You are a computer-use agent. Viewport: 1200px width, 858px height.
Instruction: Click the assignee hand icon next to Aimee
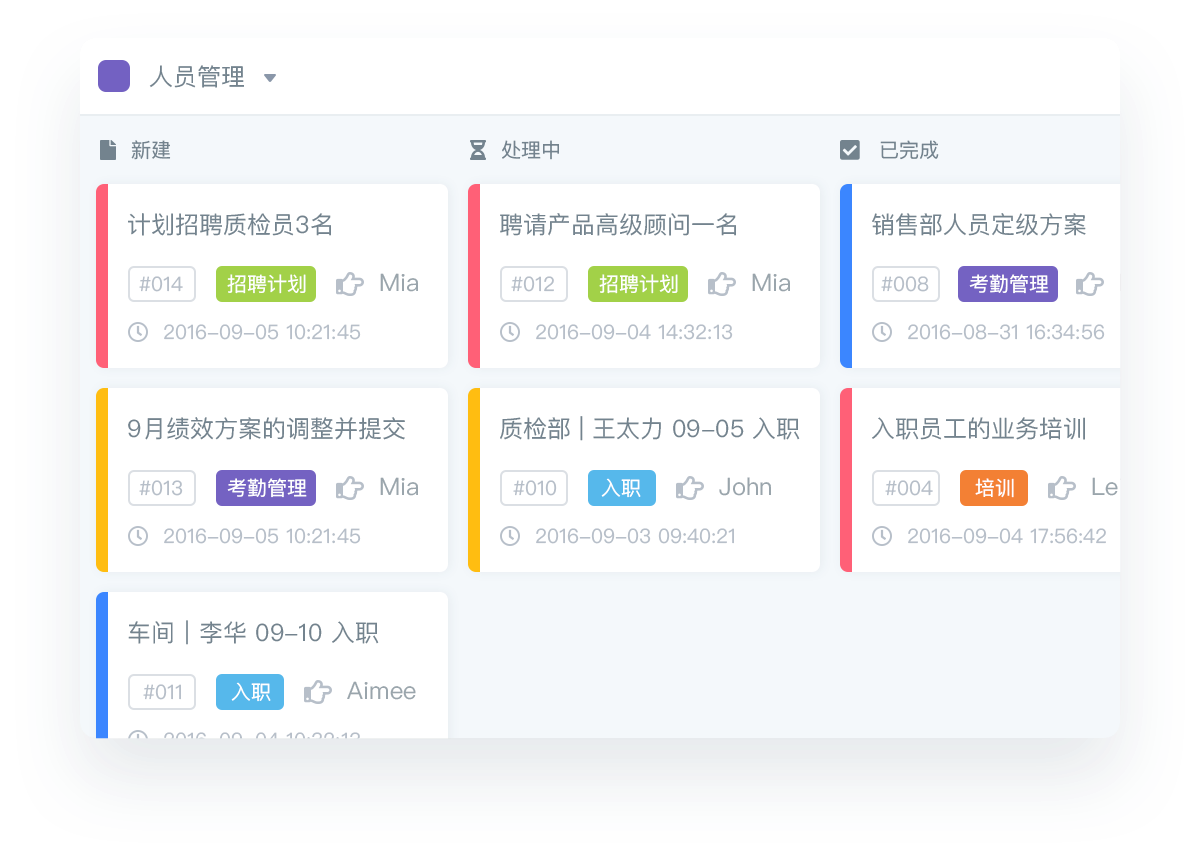(x=318, y=692)
